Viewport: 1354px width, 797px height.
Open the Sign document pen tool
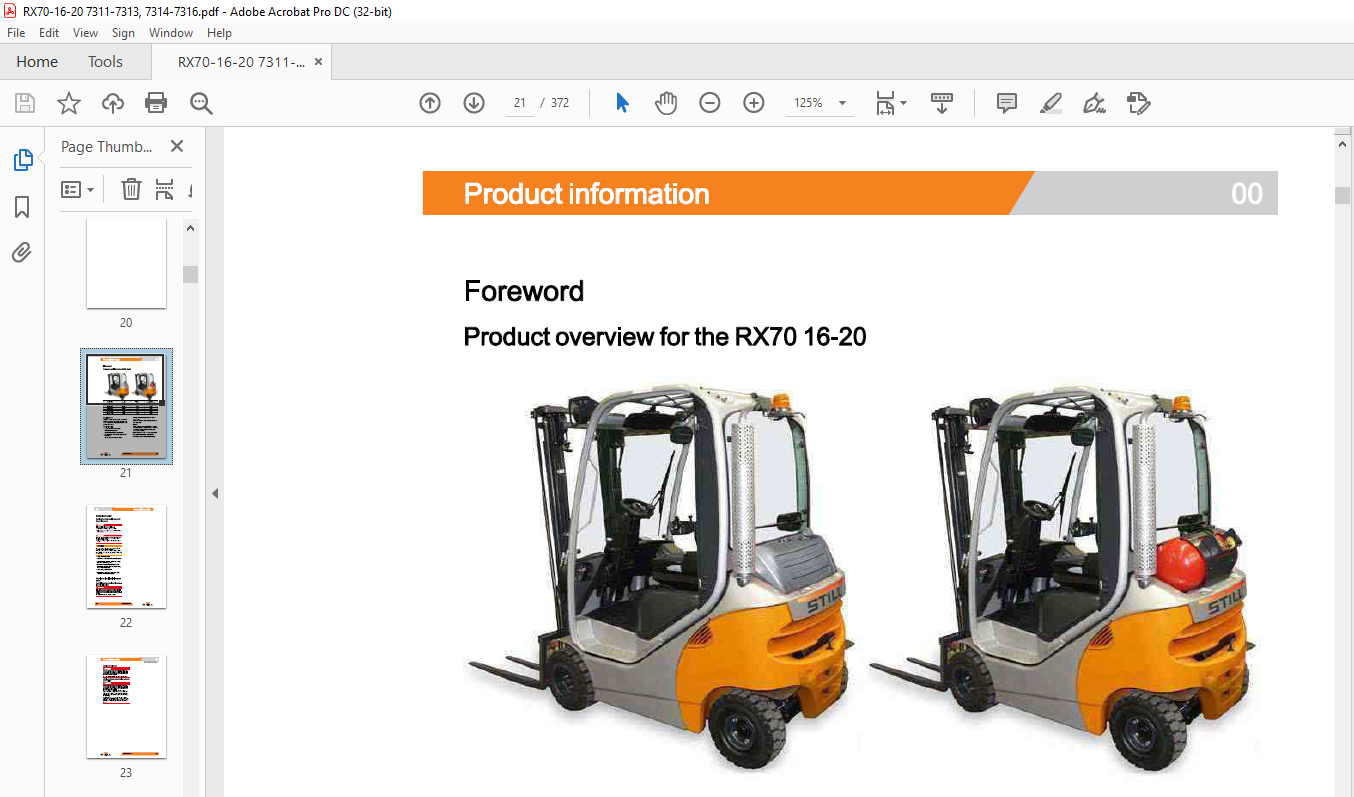coord(1094,103)
